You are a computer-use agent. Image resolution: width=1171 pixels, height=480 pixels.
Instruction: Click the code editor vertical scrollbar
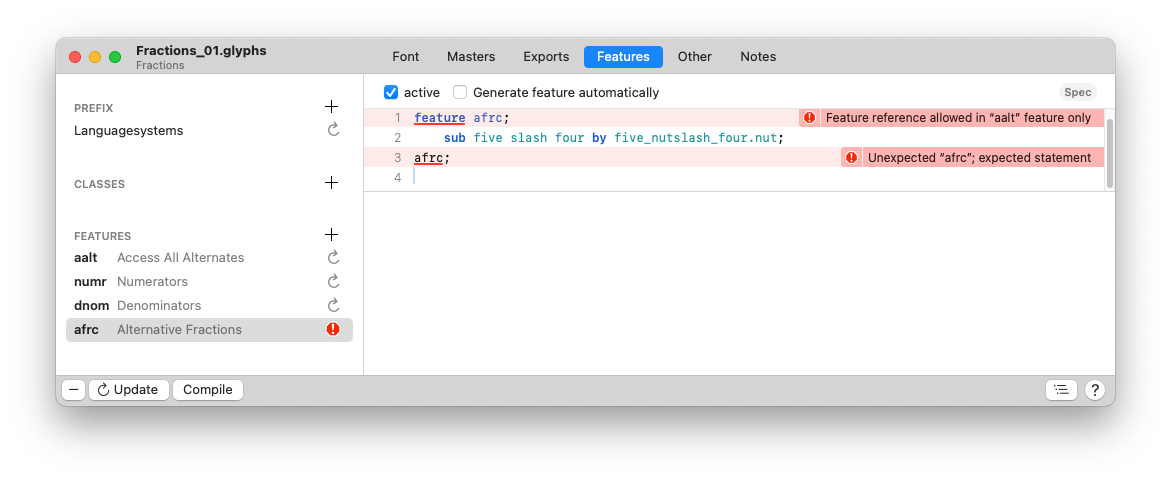coord(1109,152)
